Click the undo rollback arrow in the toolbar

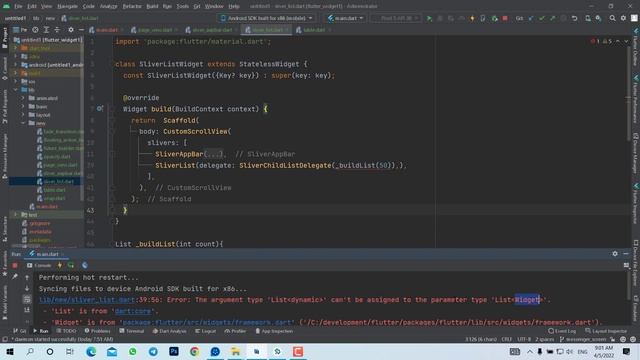coord(574,18)
